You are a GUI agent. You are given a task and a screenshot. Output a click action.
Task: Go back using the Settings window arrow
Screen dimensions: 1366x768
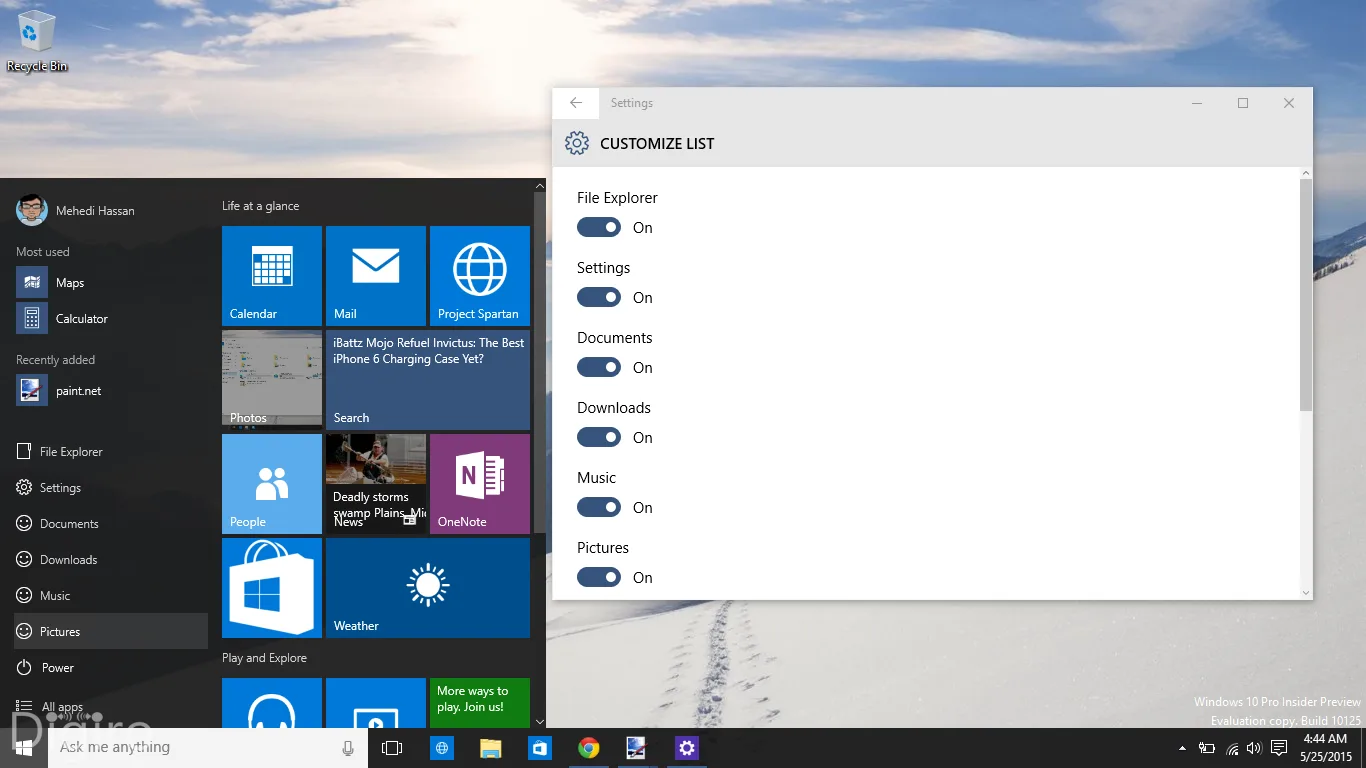[x=576, y=103]
